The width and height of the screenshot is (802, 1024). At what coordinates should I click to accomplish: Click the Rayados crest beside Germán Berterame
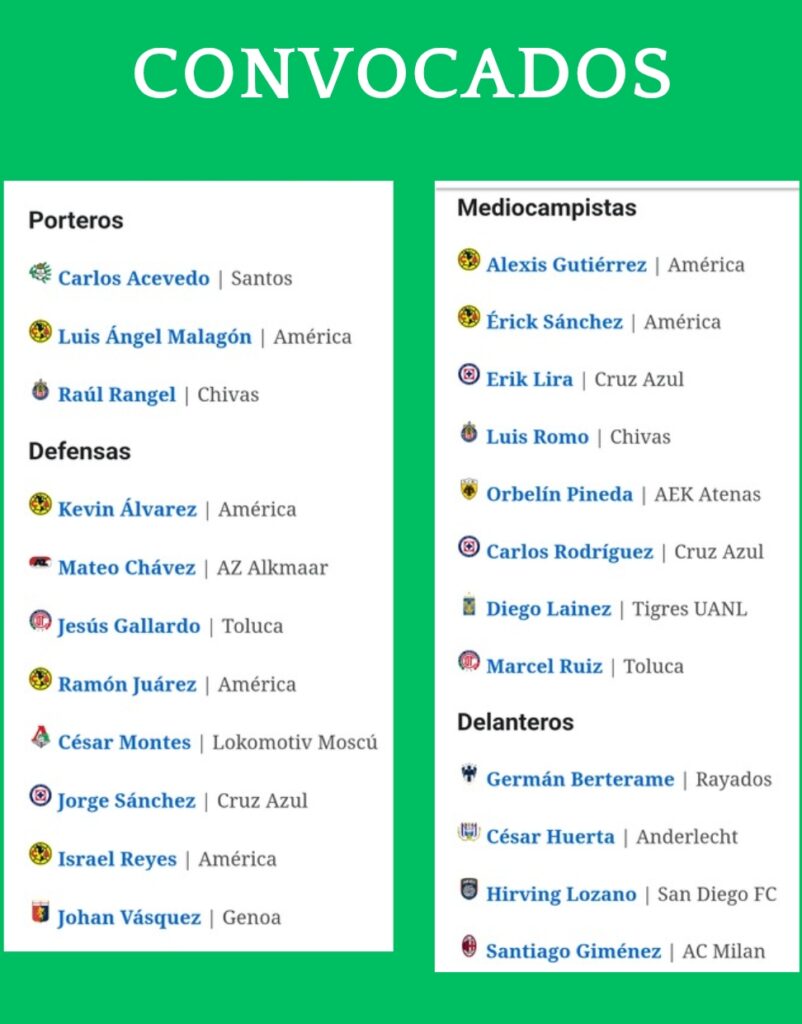pyautogui.click(x=469, y=775)
